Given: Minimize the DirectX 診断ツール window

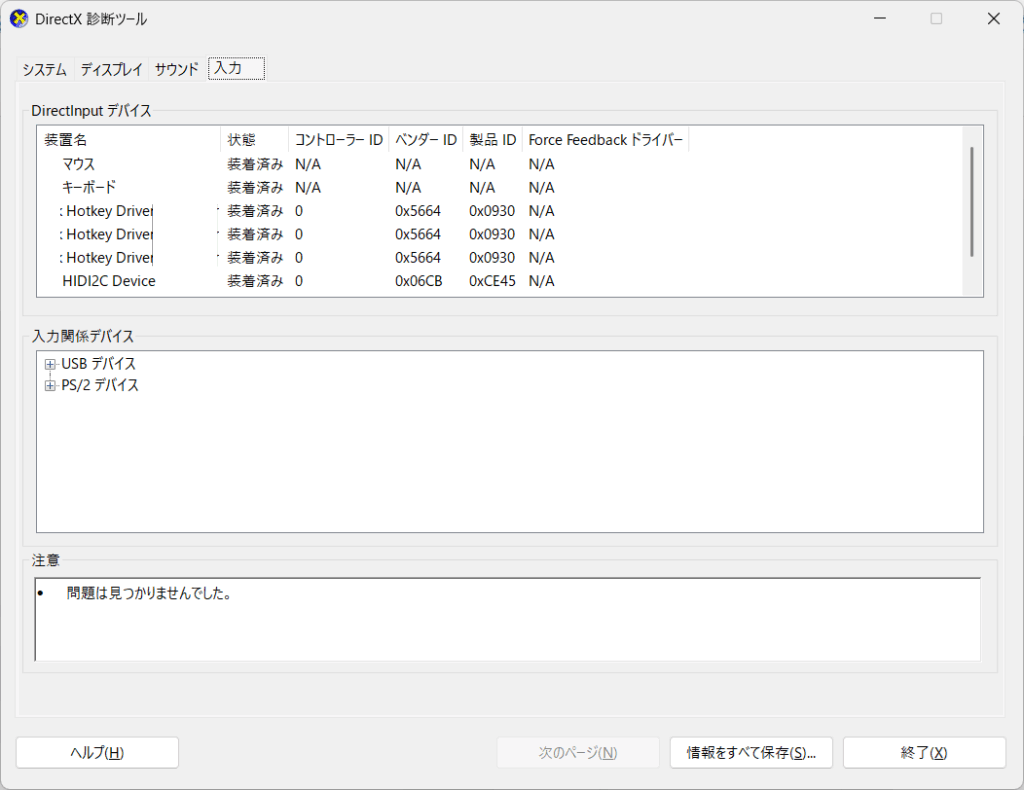Looking at the screenshot, I should [x=880, y=19].
